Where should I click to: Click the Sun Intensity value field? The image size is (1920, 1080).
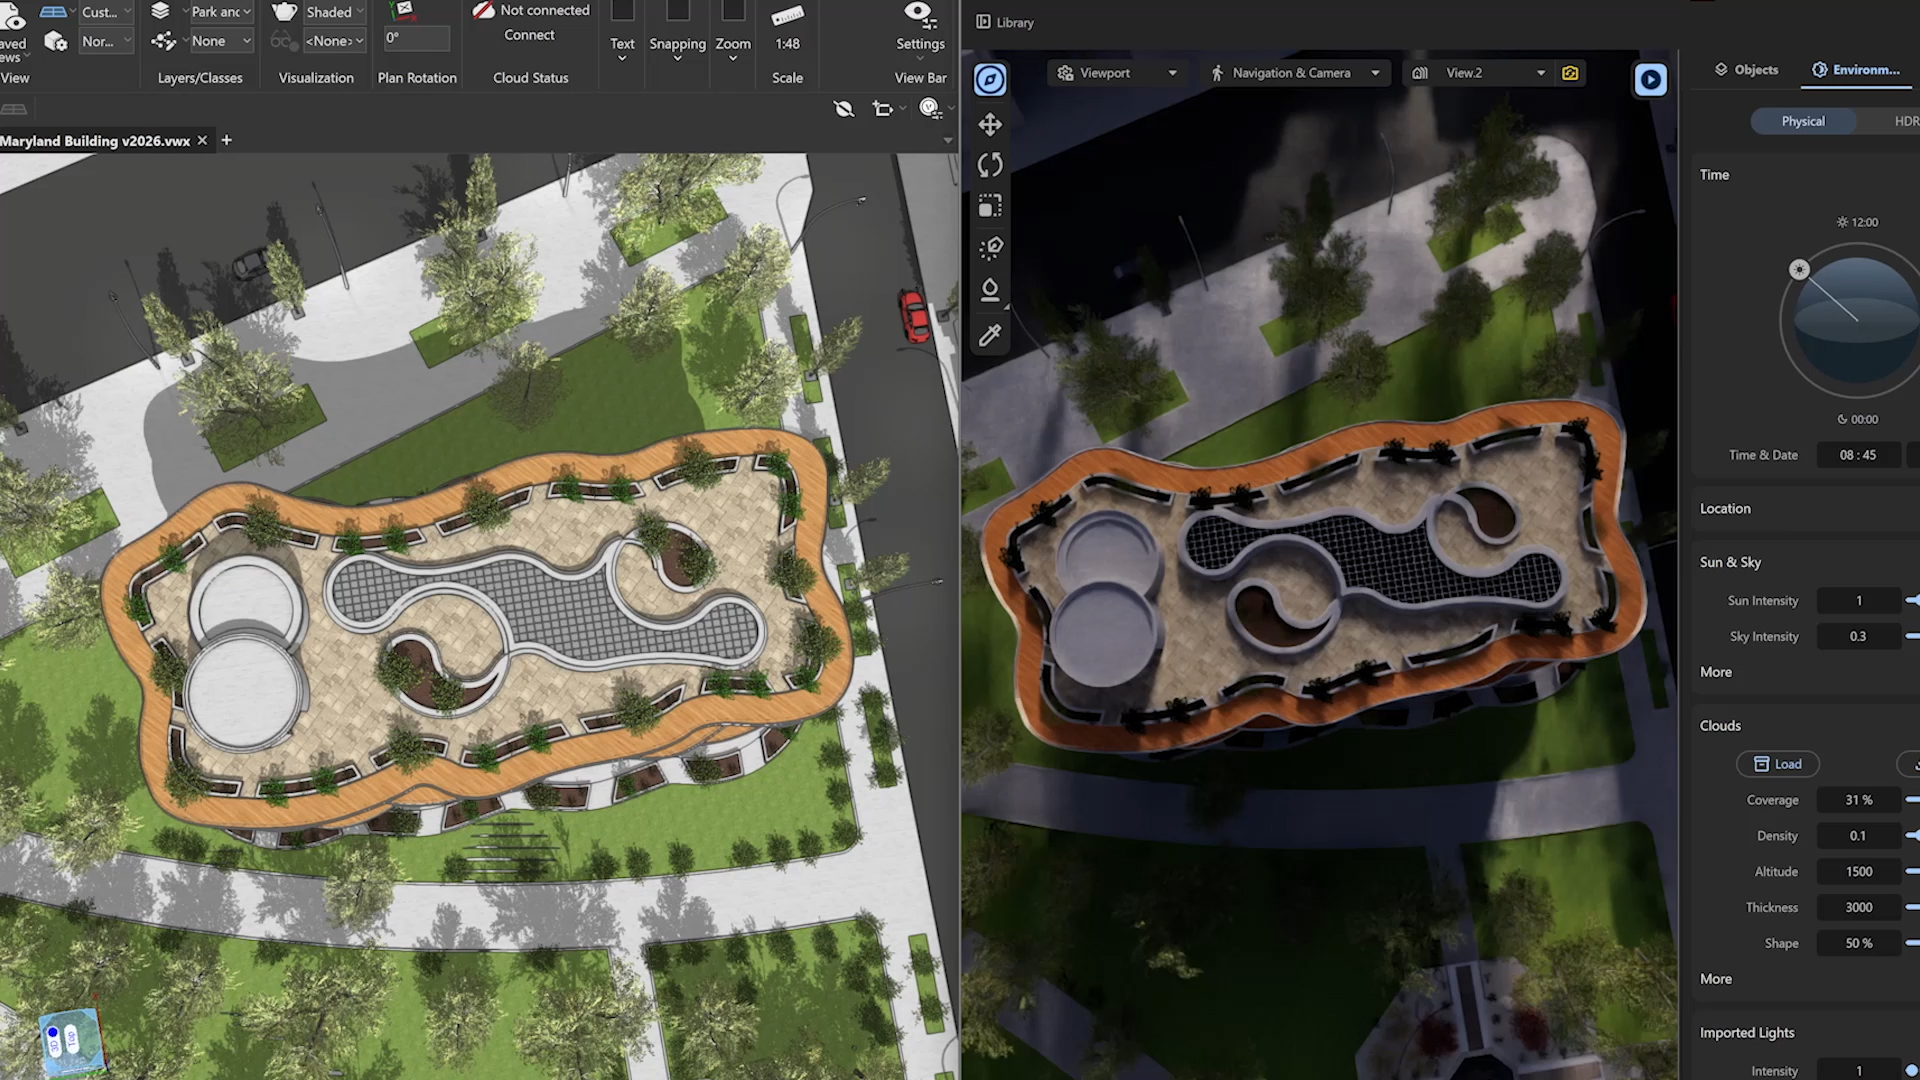(x=1858, y=601)
